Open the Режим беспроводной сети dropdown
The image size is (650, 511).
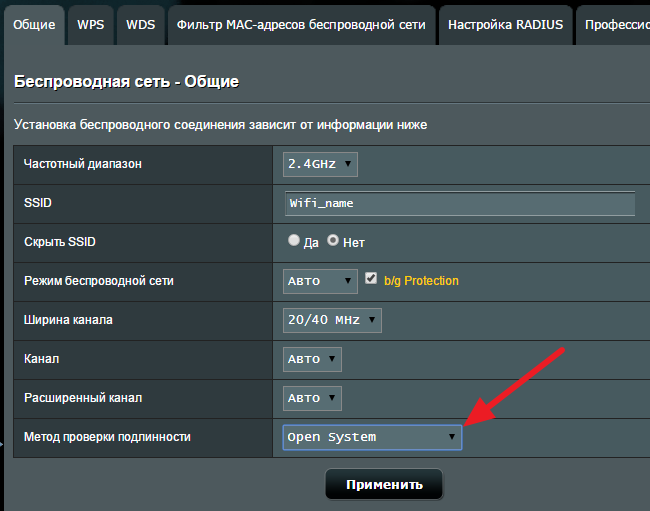[x=320, y=281]
